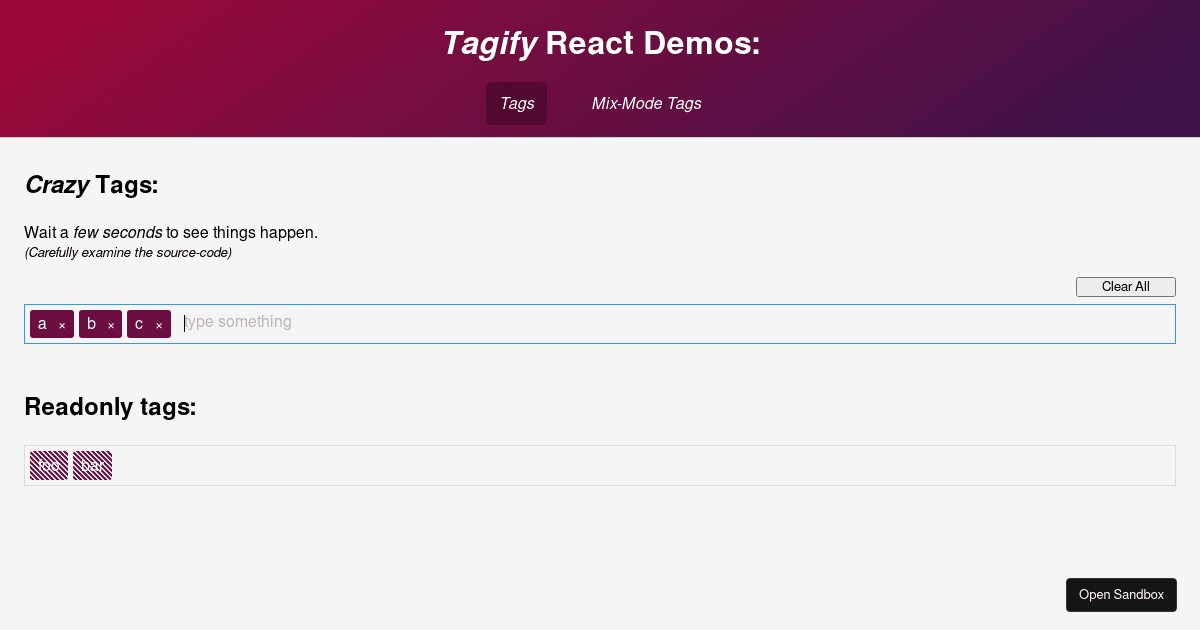Click the "Wait a few seconds" text
Image resolution: width=1200 pixels, height=630 pixels.
(170, 232)
